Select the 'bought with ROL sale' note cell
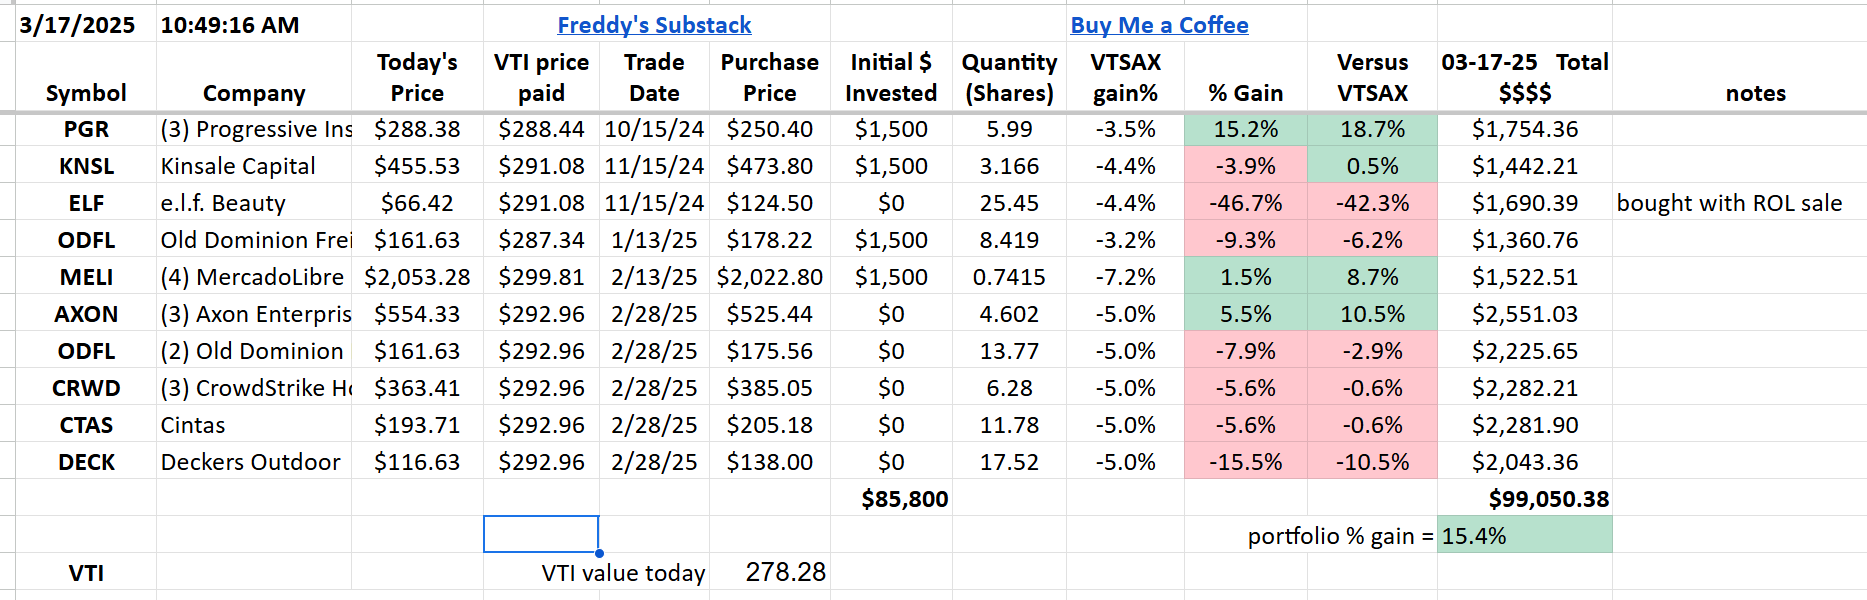 (x=1729, y=203)
